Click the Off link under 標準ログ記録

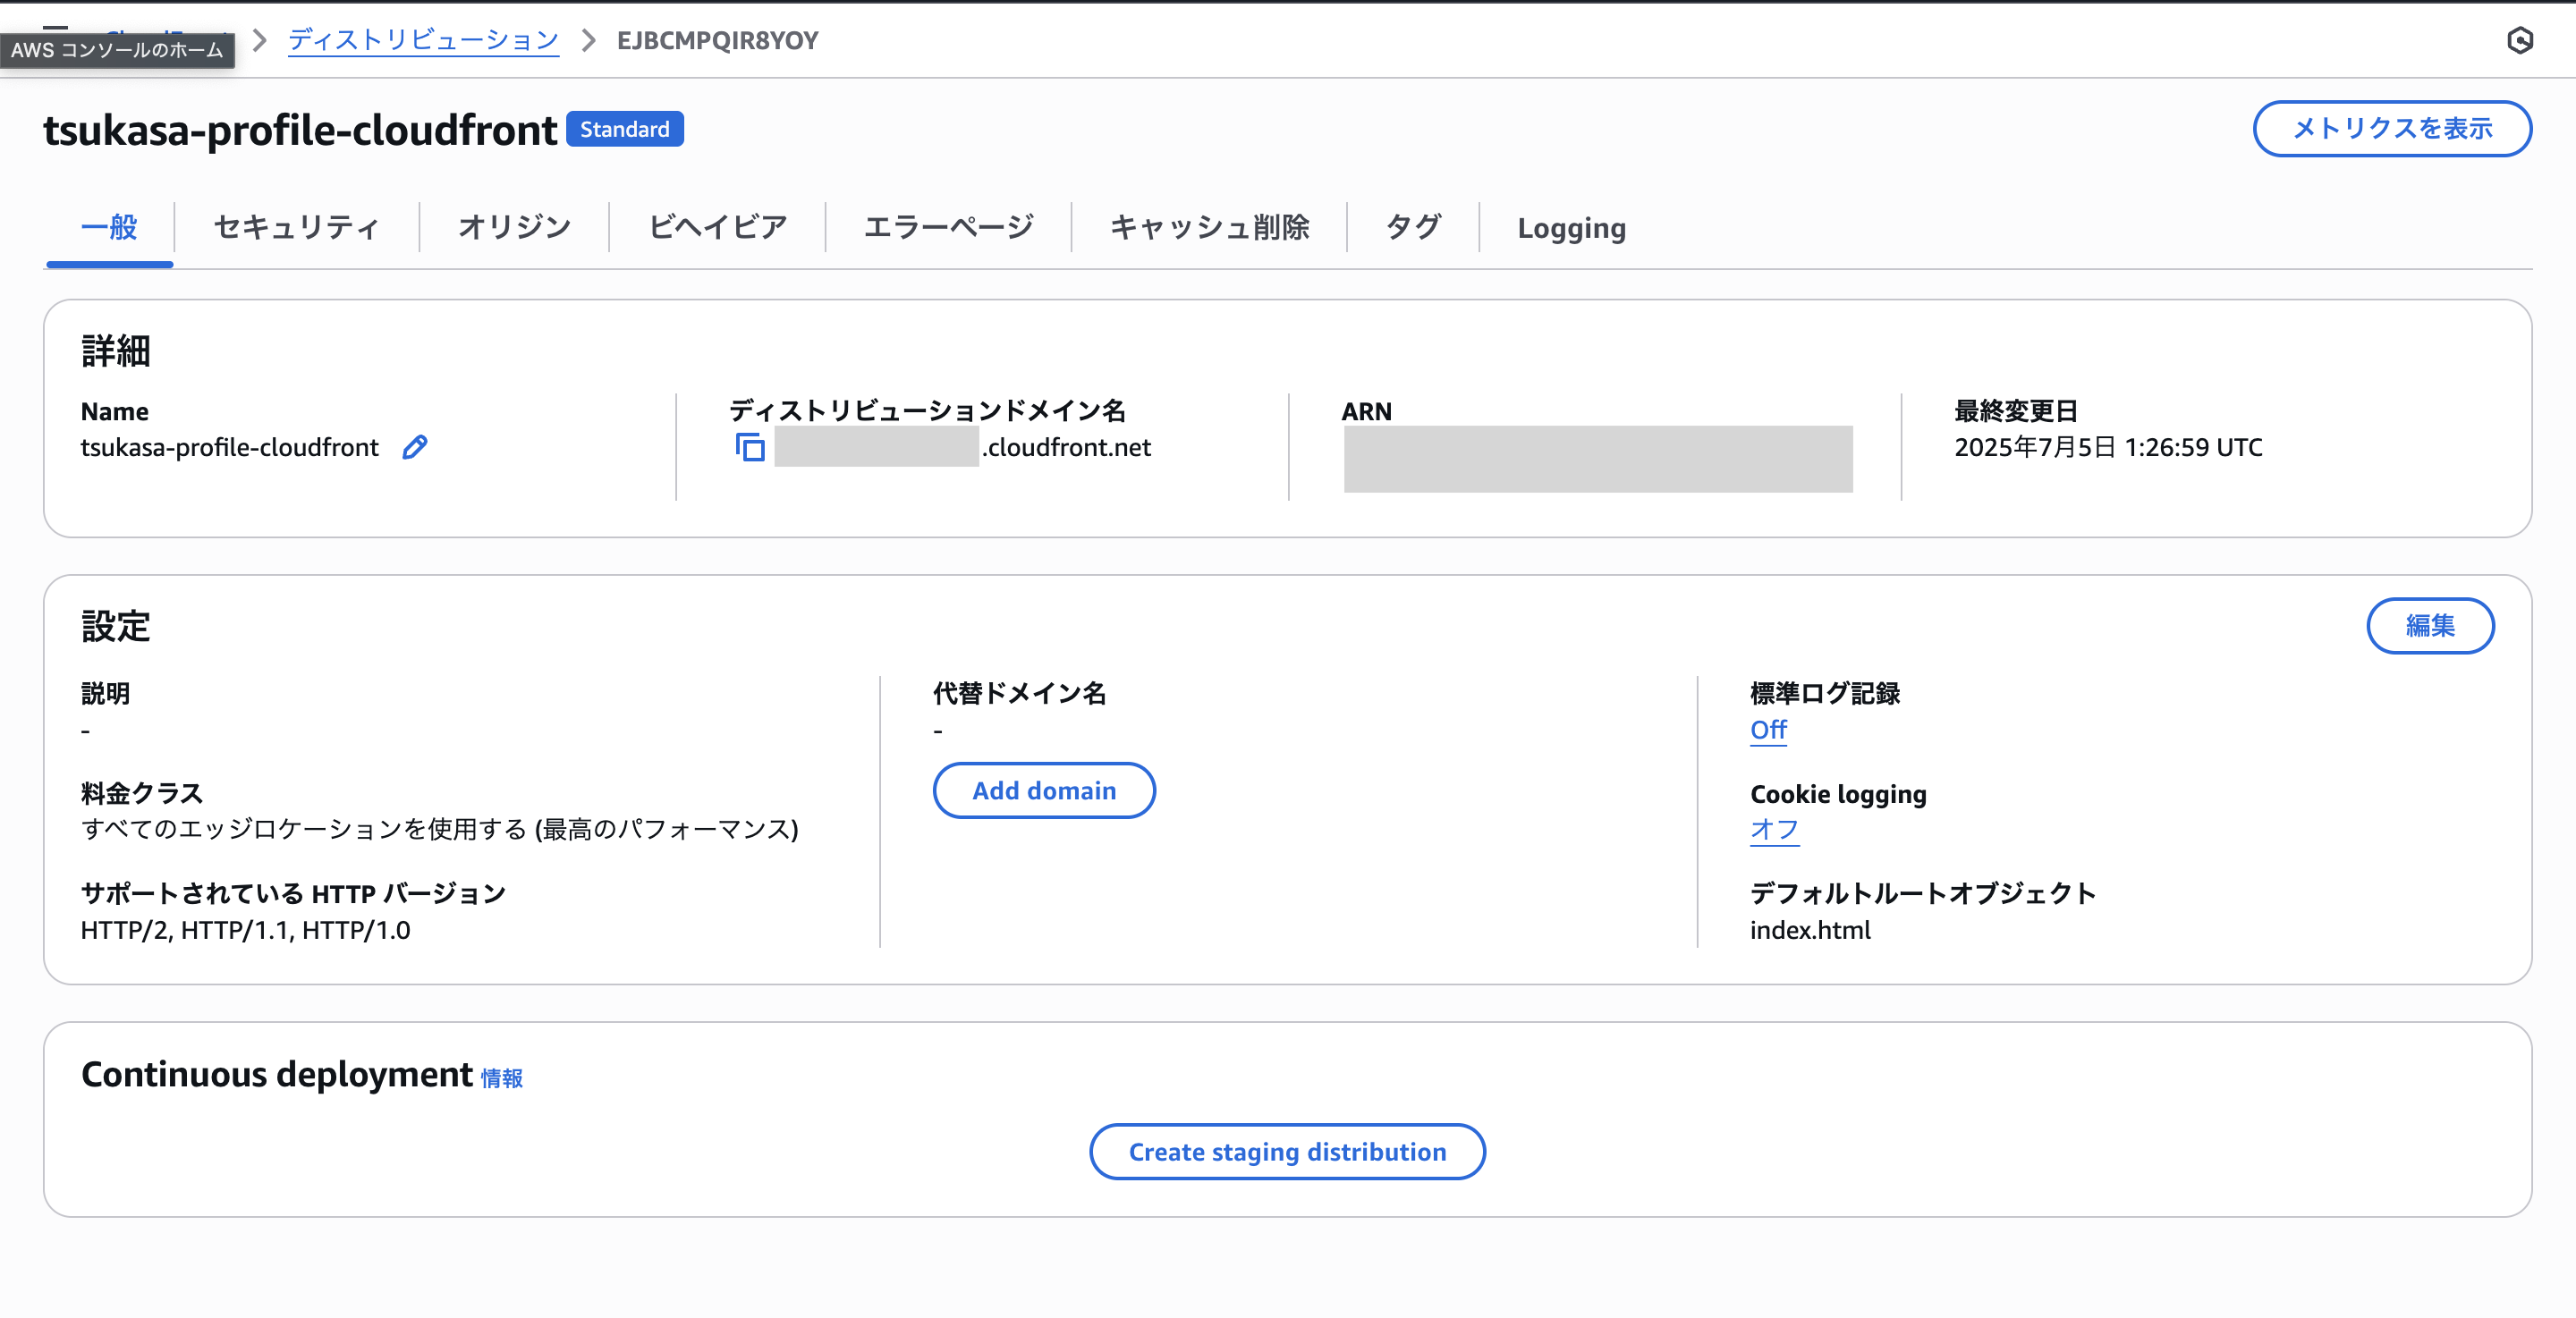click(x=1767, y=730)
